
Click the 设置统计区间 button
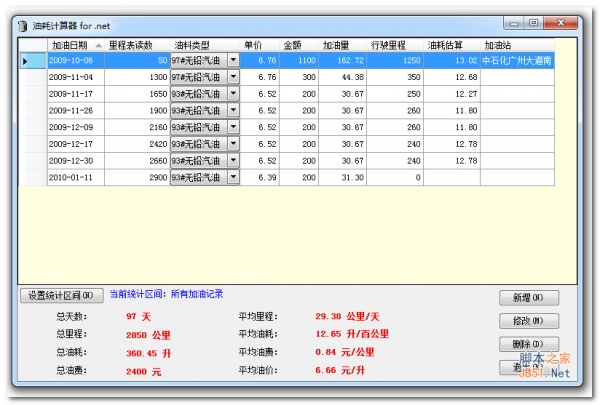click(x=61, y=295)
